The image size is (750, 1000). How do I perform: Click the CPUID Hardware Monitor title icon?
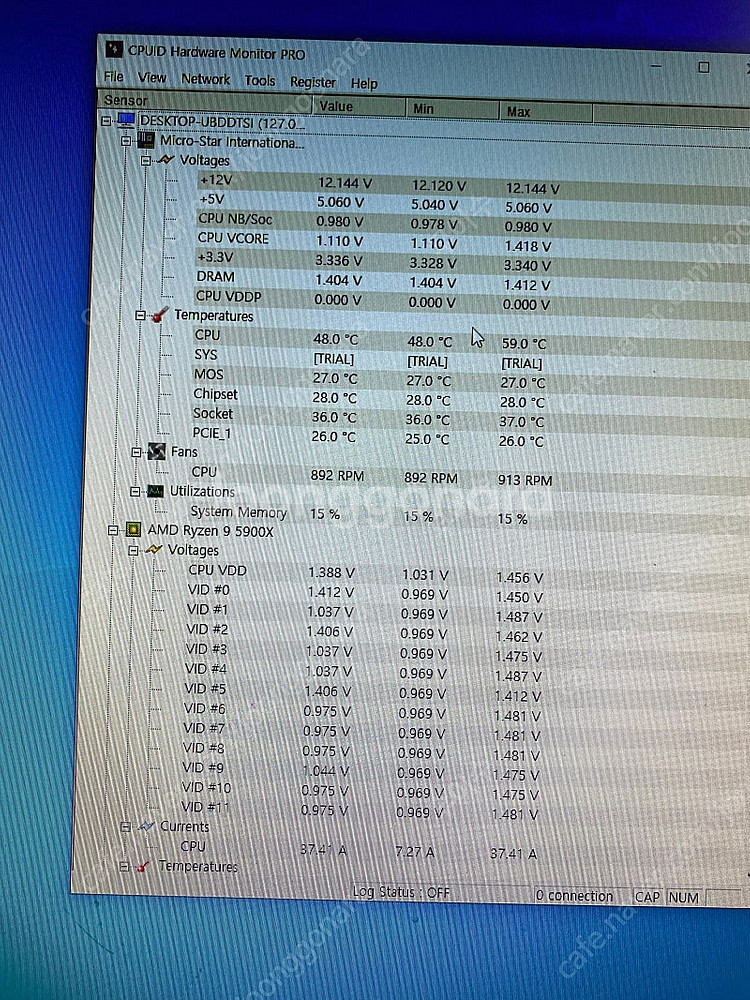point(114,49)
